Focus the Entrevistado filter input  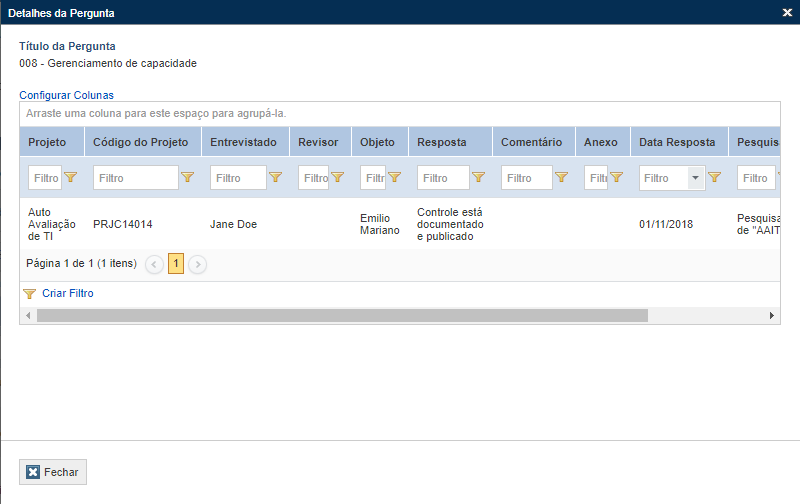(x=238, y=178)
